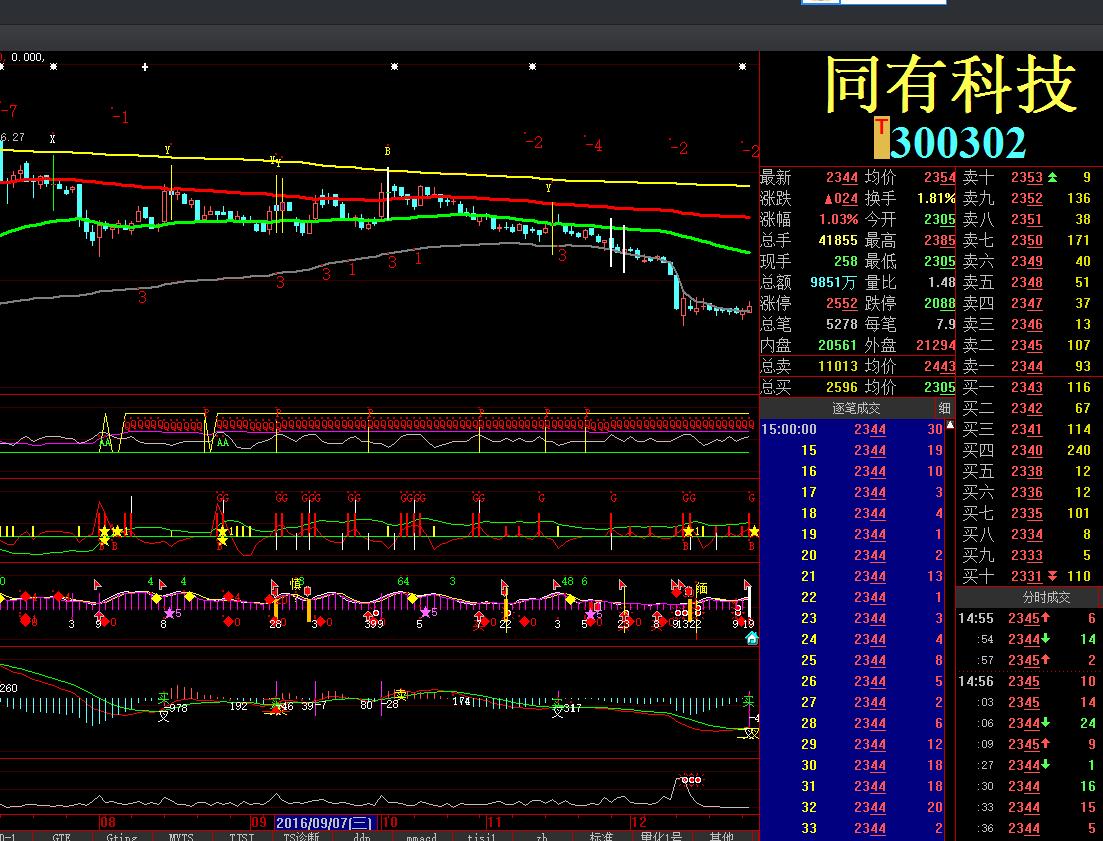The width and height of the screenshot is (1103, 841).
Task: Click the 细 detail button
Action: (944, 408)
